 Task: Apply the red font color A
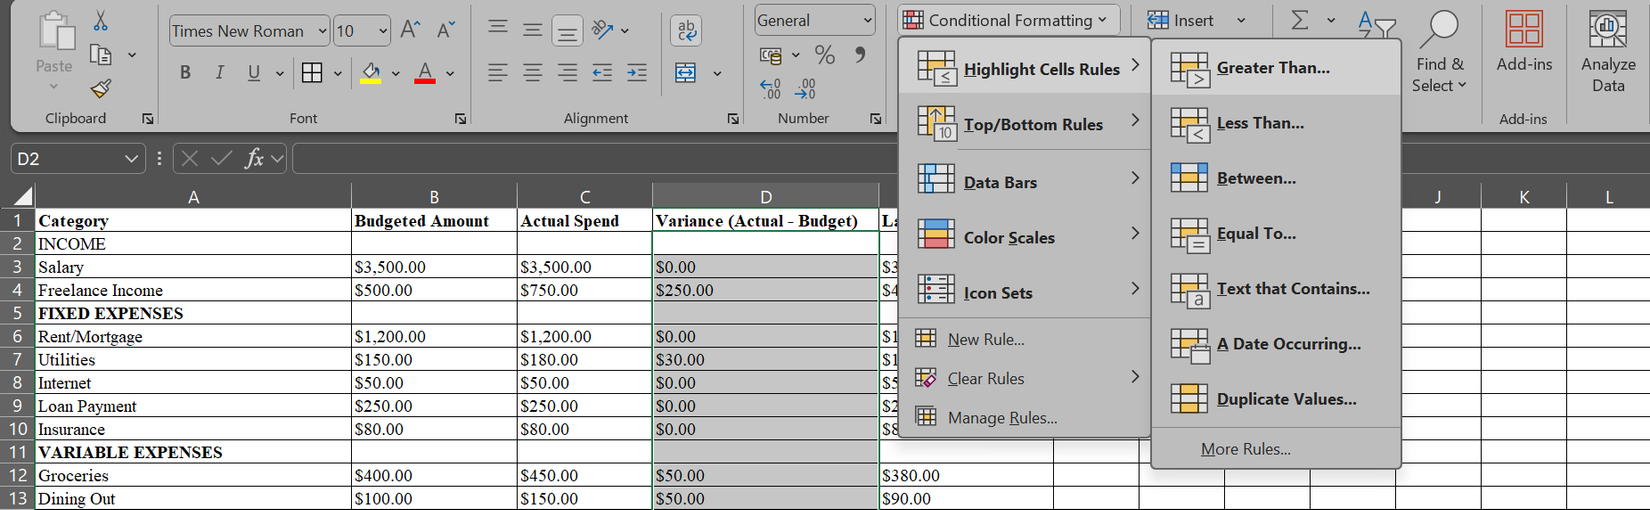coord(425,72)
